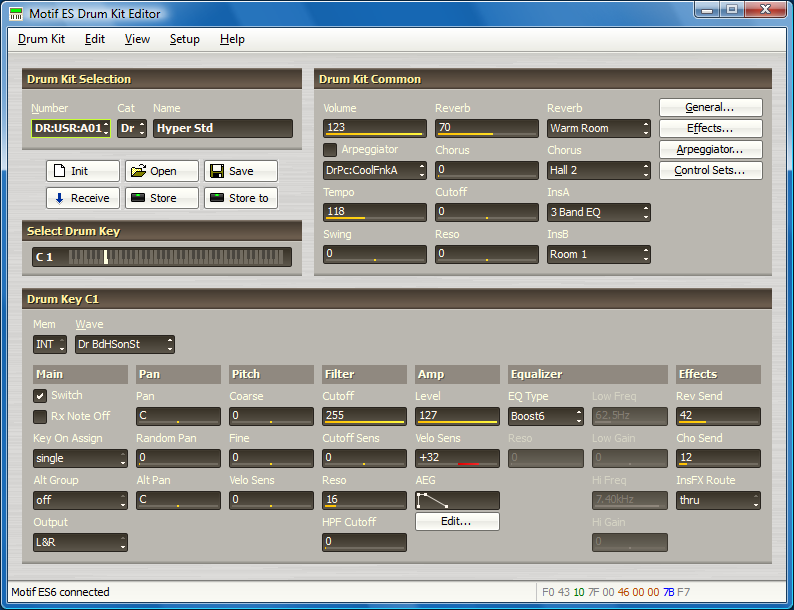Uncheck the Switch checkbox
Image resolution: width=794 pixels, height=610 pixels.
pyautogui.click(x=40, y=396)
